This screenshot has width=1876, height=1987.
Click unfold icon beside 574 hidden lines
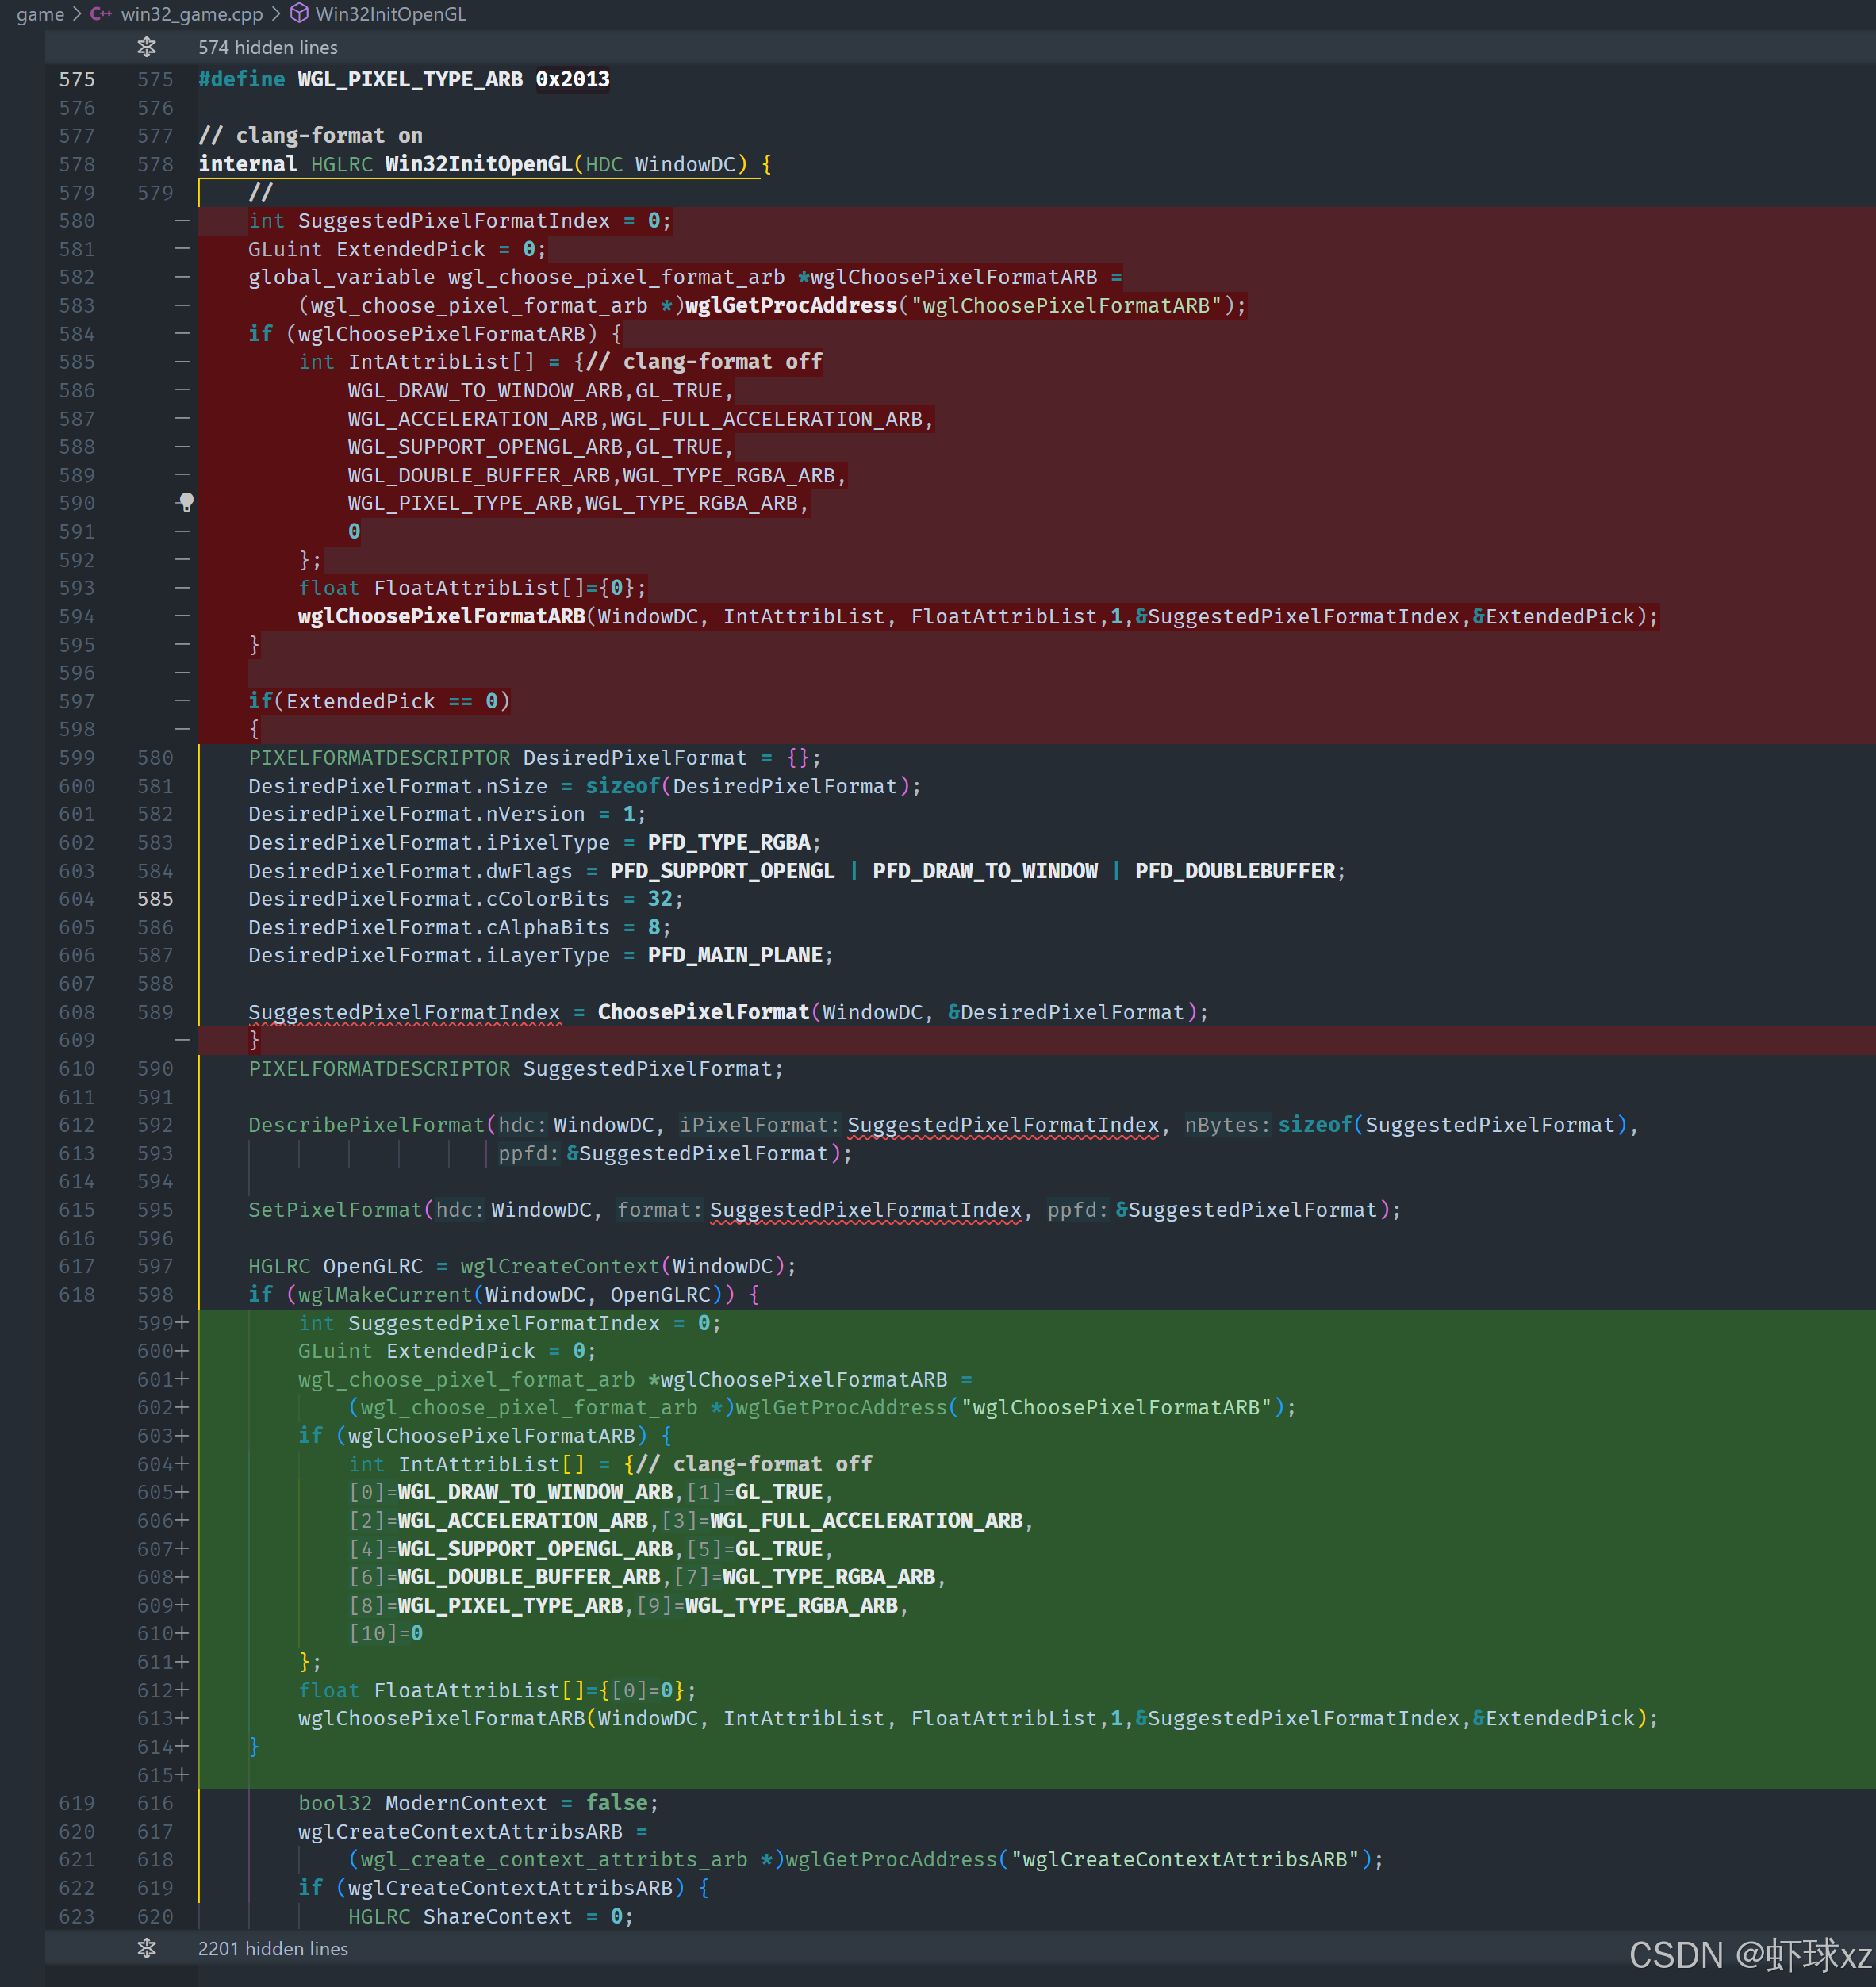tap(147, 47)
